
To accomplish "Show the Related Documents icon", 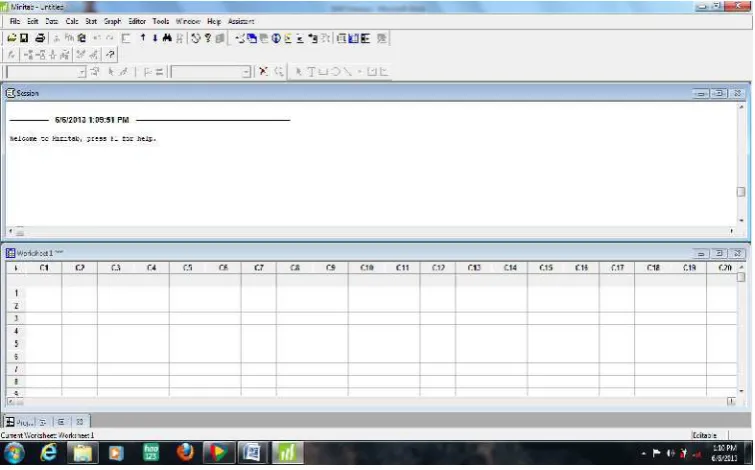I will [312, 38].
